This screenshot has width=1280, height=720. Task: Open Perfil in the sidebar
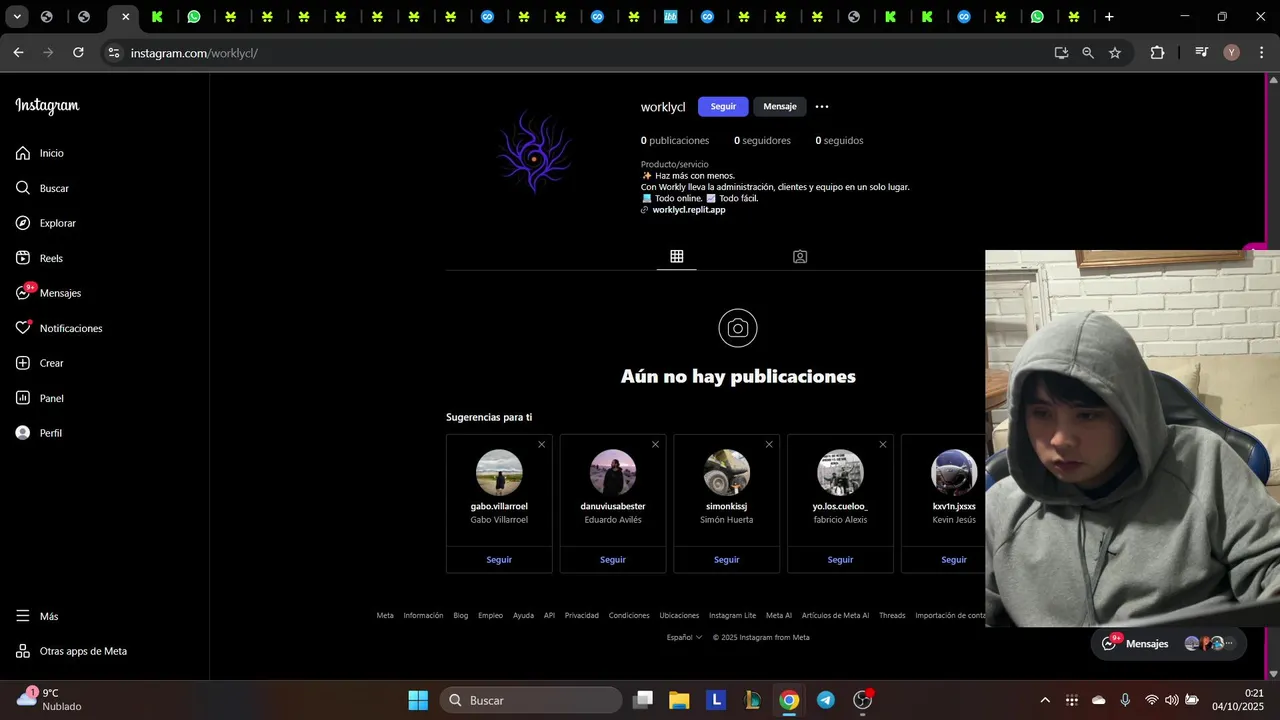[39, 433]
